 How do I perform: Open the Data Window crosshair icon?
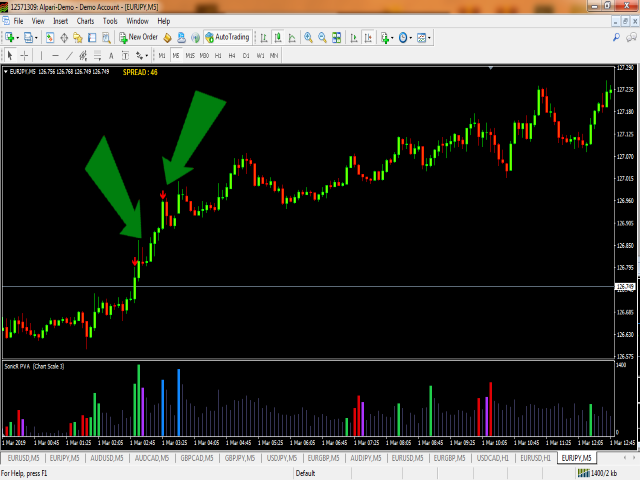point(64,38)
